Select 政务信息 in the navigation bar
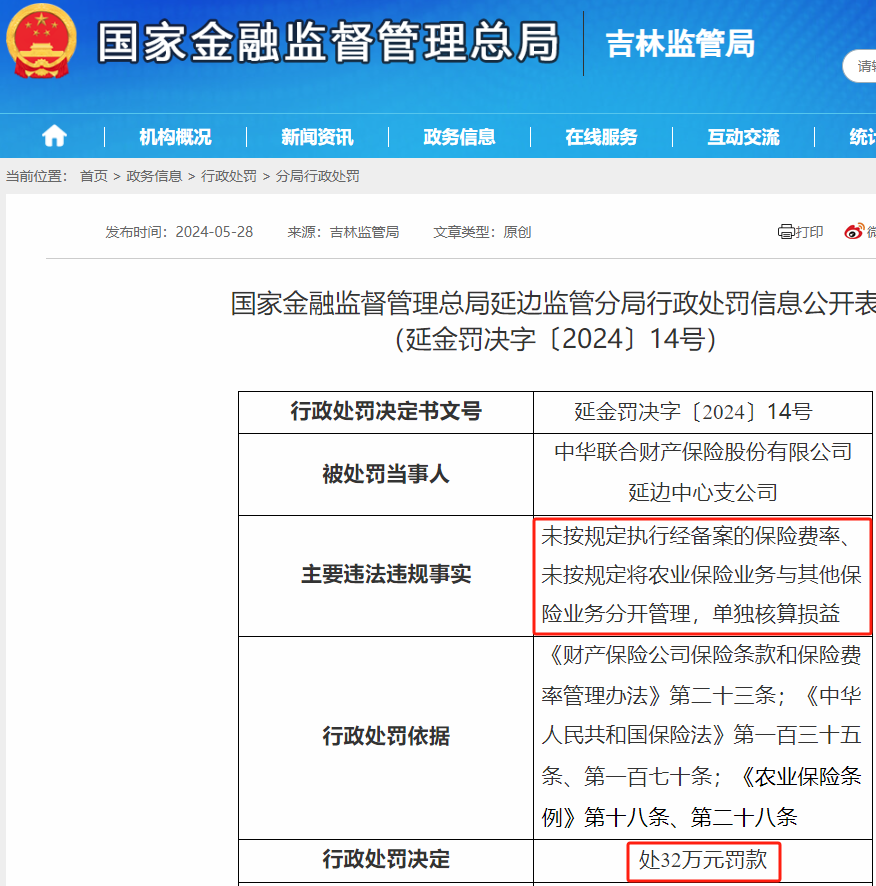The width and height of the screenshot is (876, 886). 459,136
